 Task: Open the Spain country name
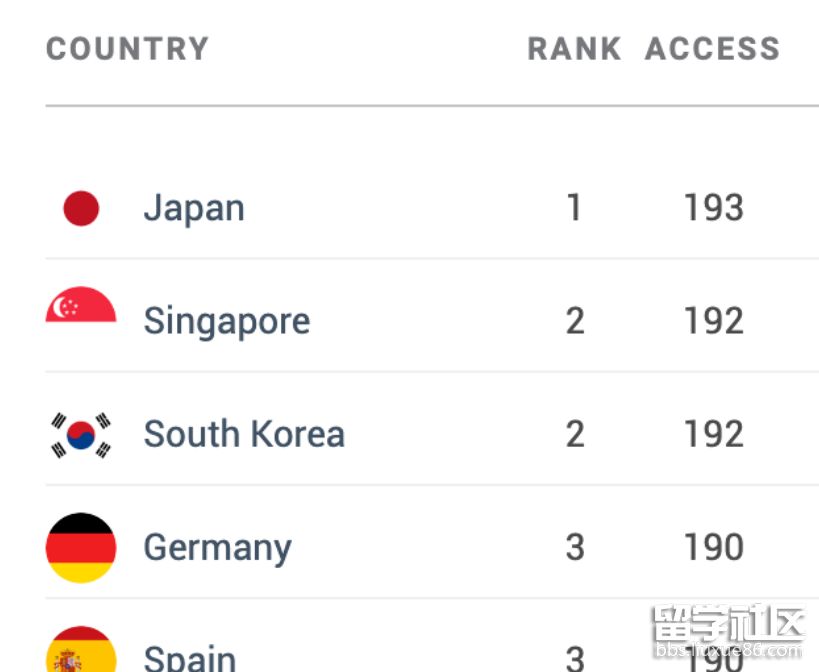[190, 658]
